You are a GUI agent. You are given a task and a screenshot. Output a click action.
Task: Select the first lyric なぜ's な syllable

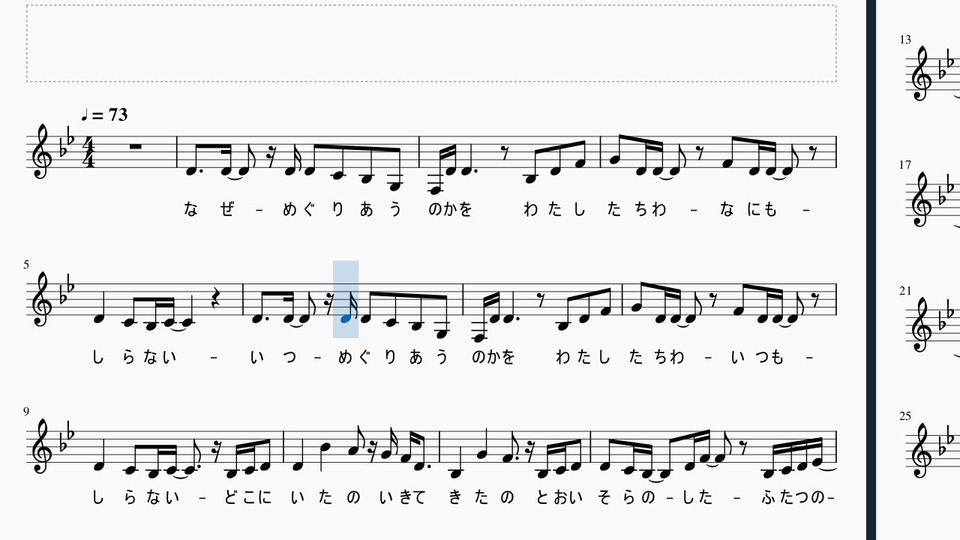point(190,209)
